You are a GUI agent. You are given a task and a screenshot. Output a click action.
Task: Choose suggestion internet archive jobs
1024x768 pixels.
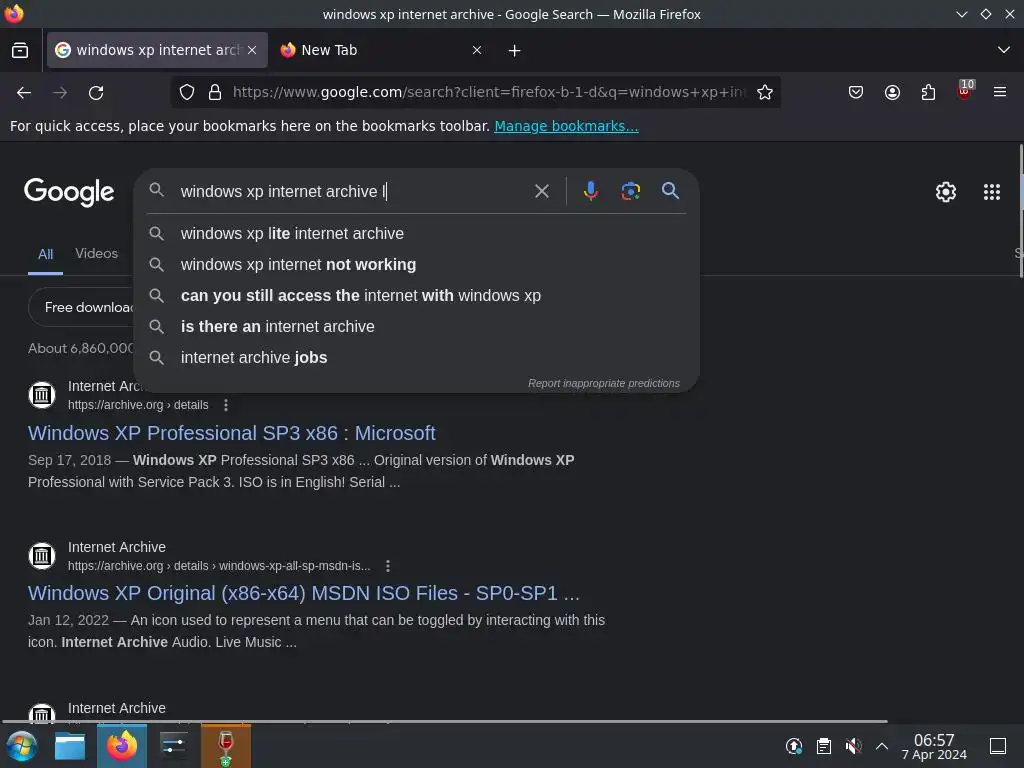(416, 357)
